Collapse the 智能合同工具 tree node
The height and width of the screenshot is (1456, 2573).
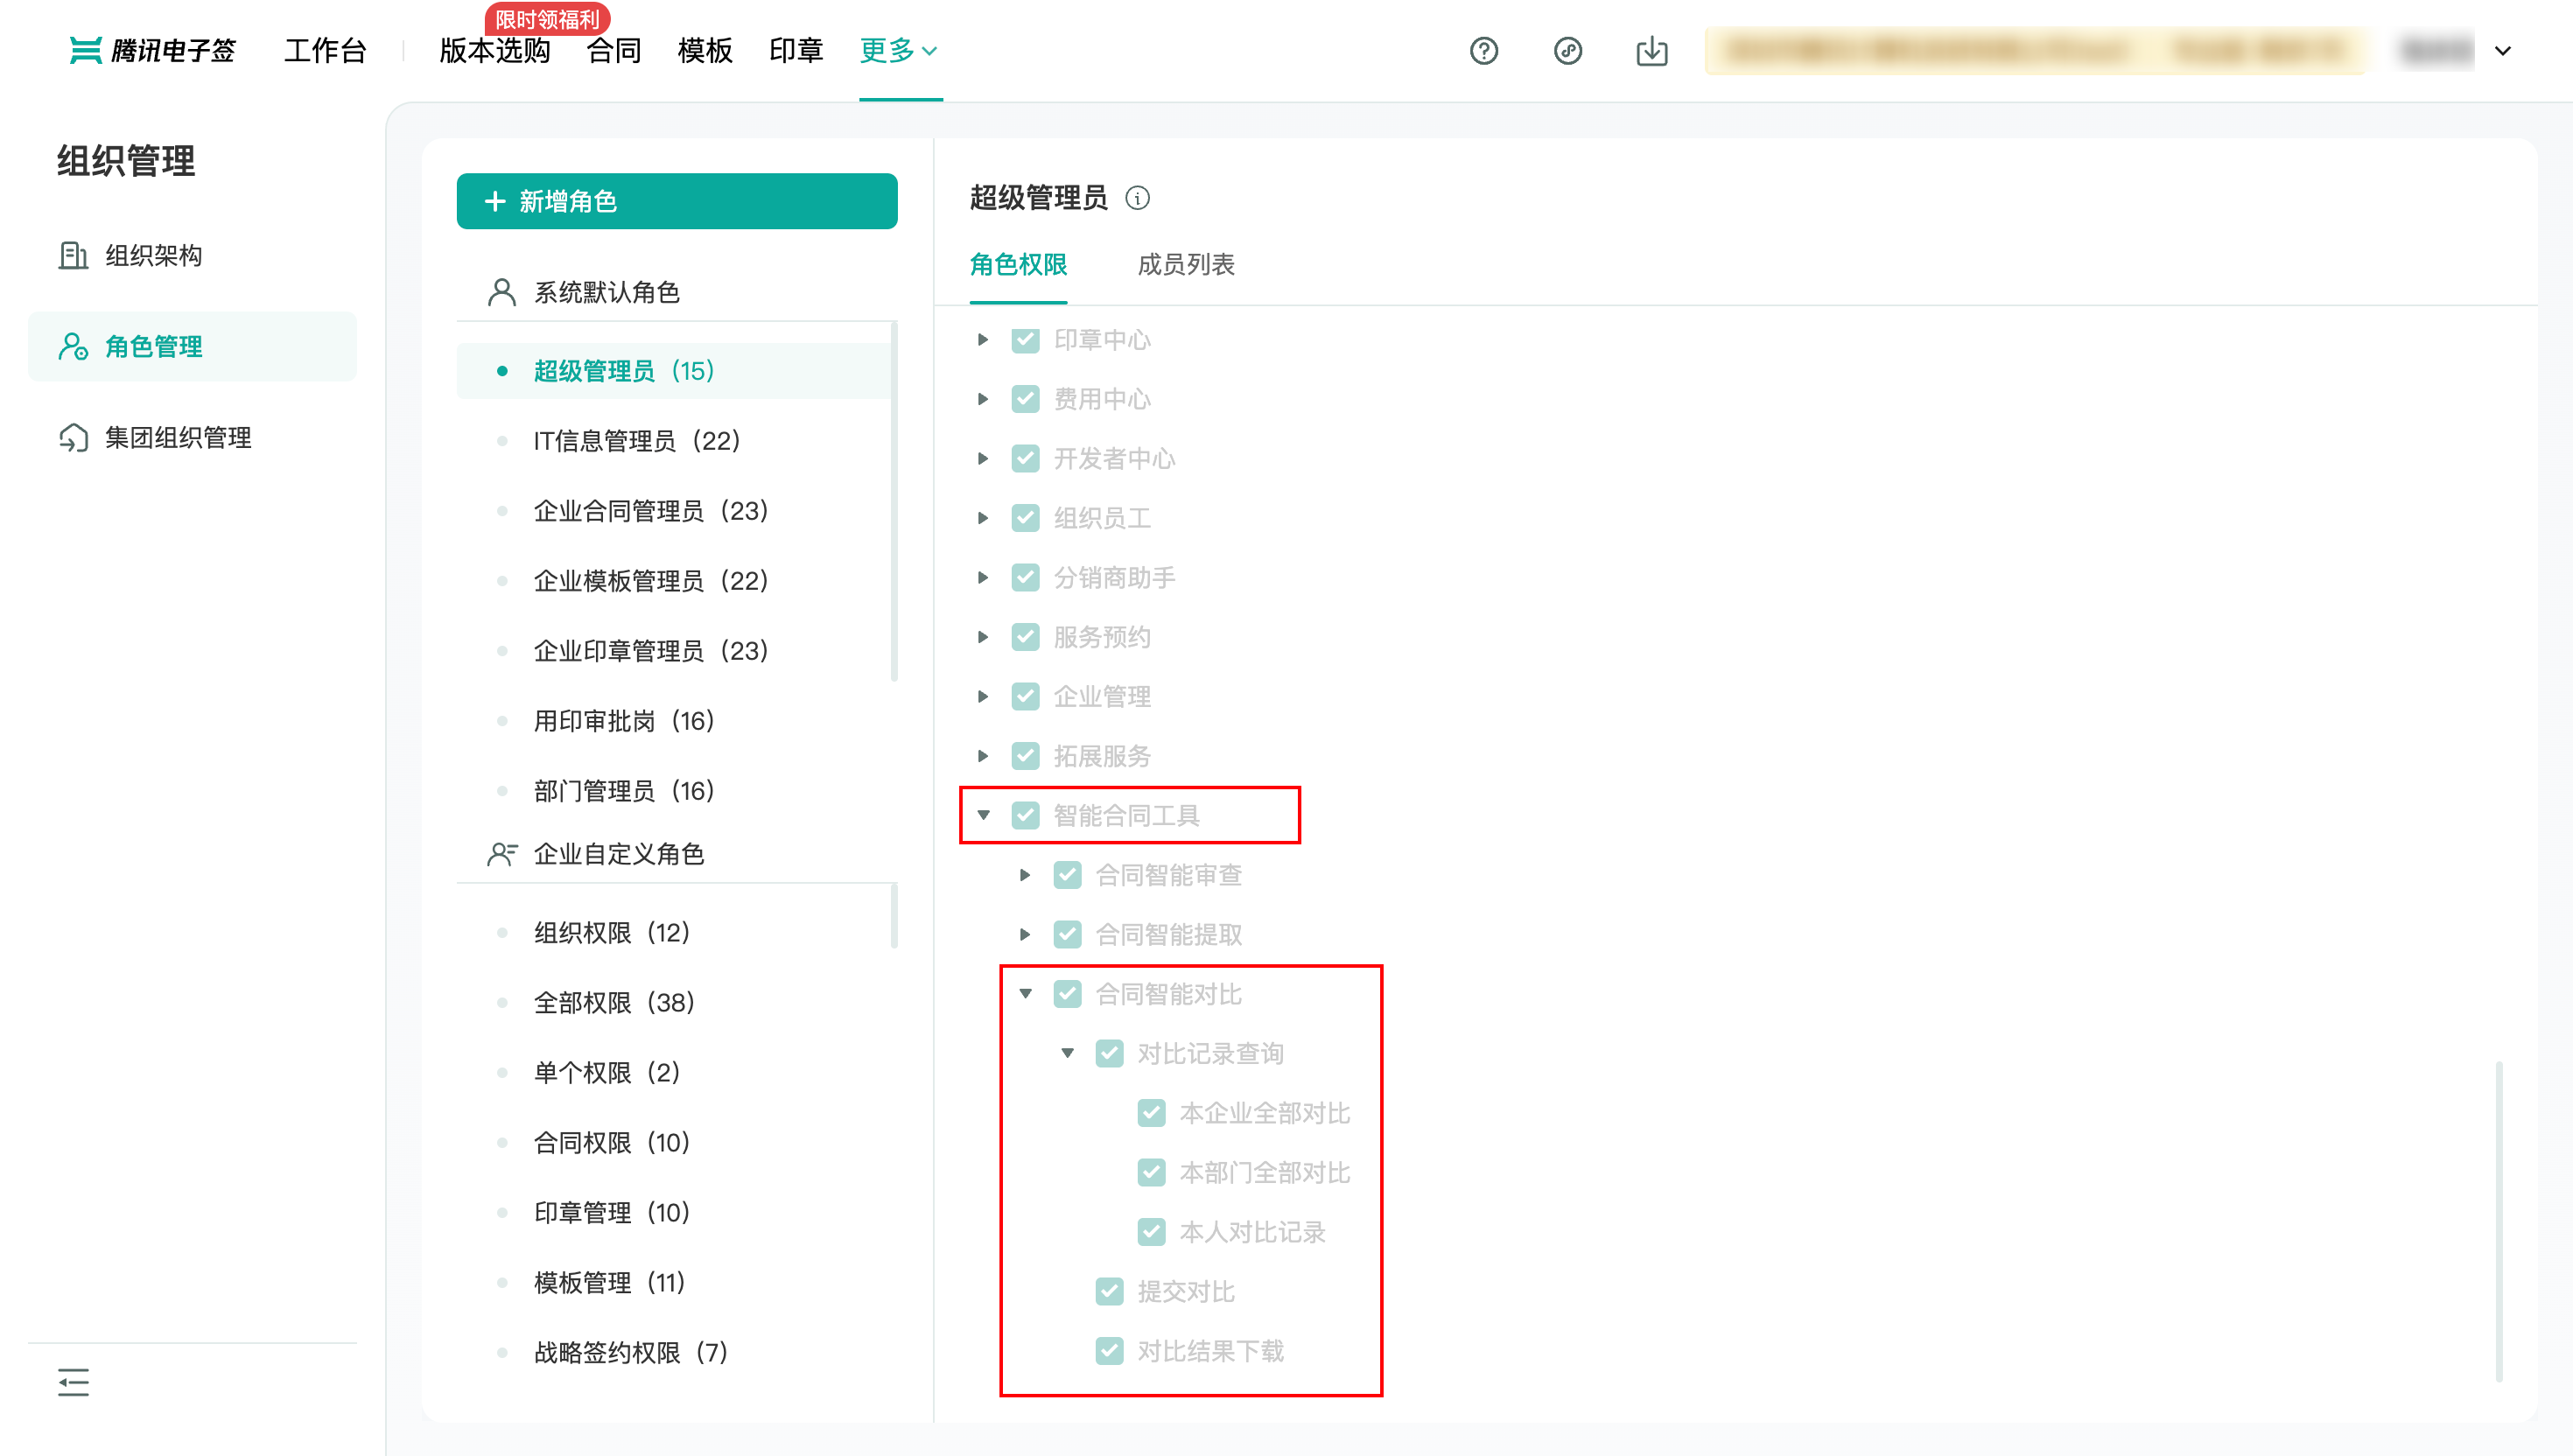click(983, 815)
